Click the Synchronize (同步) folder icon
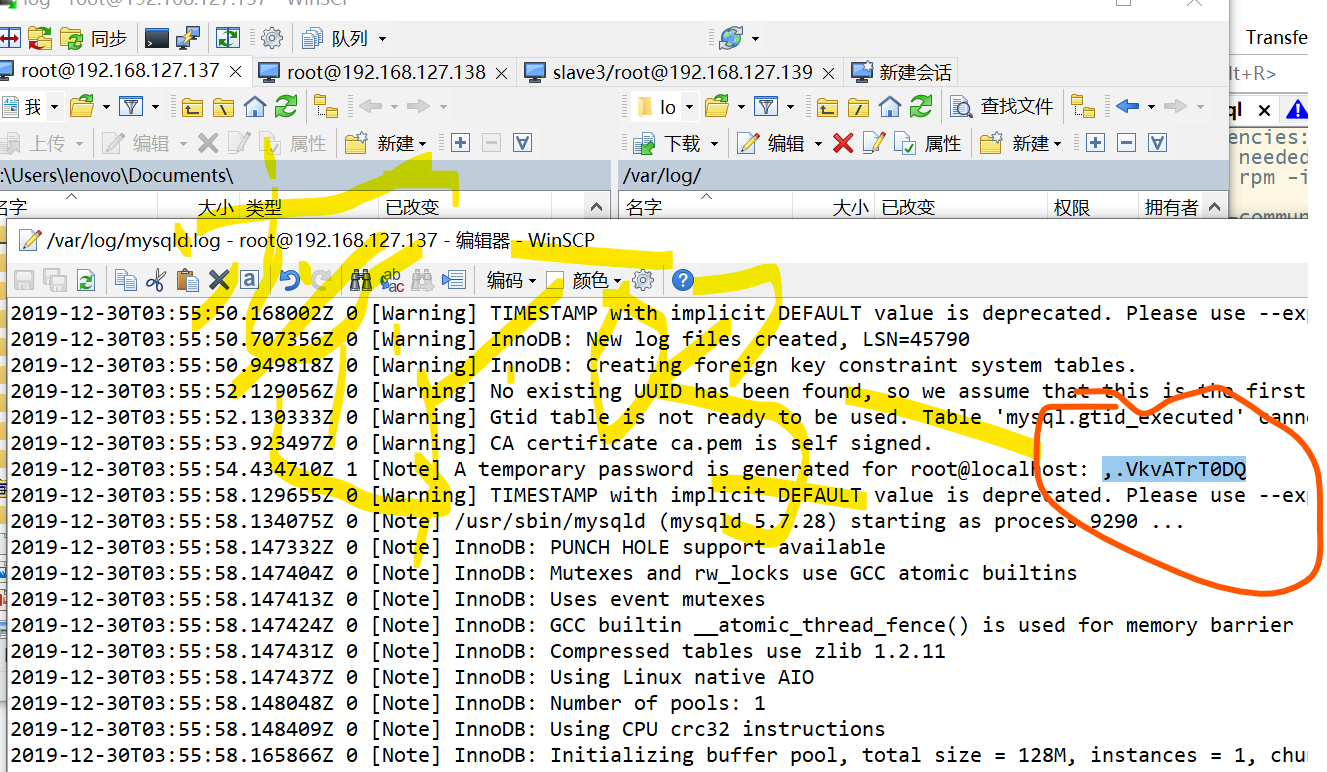The height and width of the screenshot is (772, 1327). [71, 38]
